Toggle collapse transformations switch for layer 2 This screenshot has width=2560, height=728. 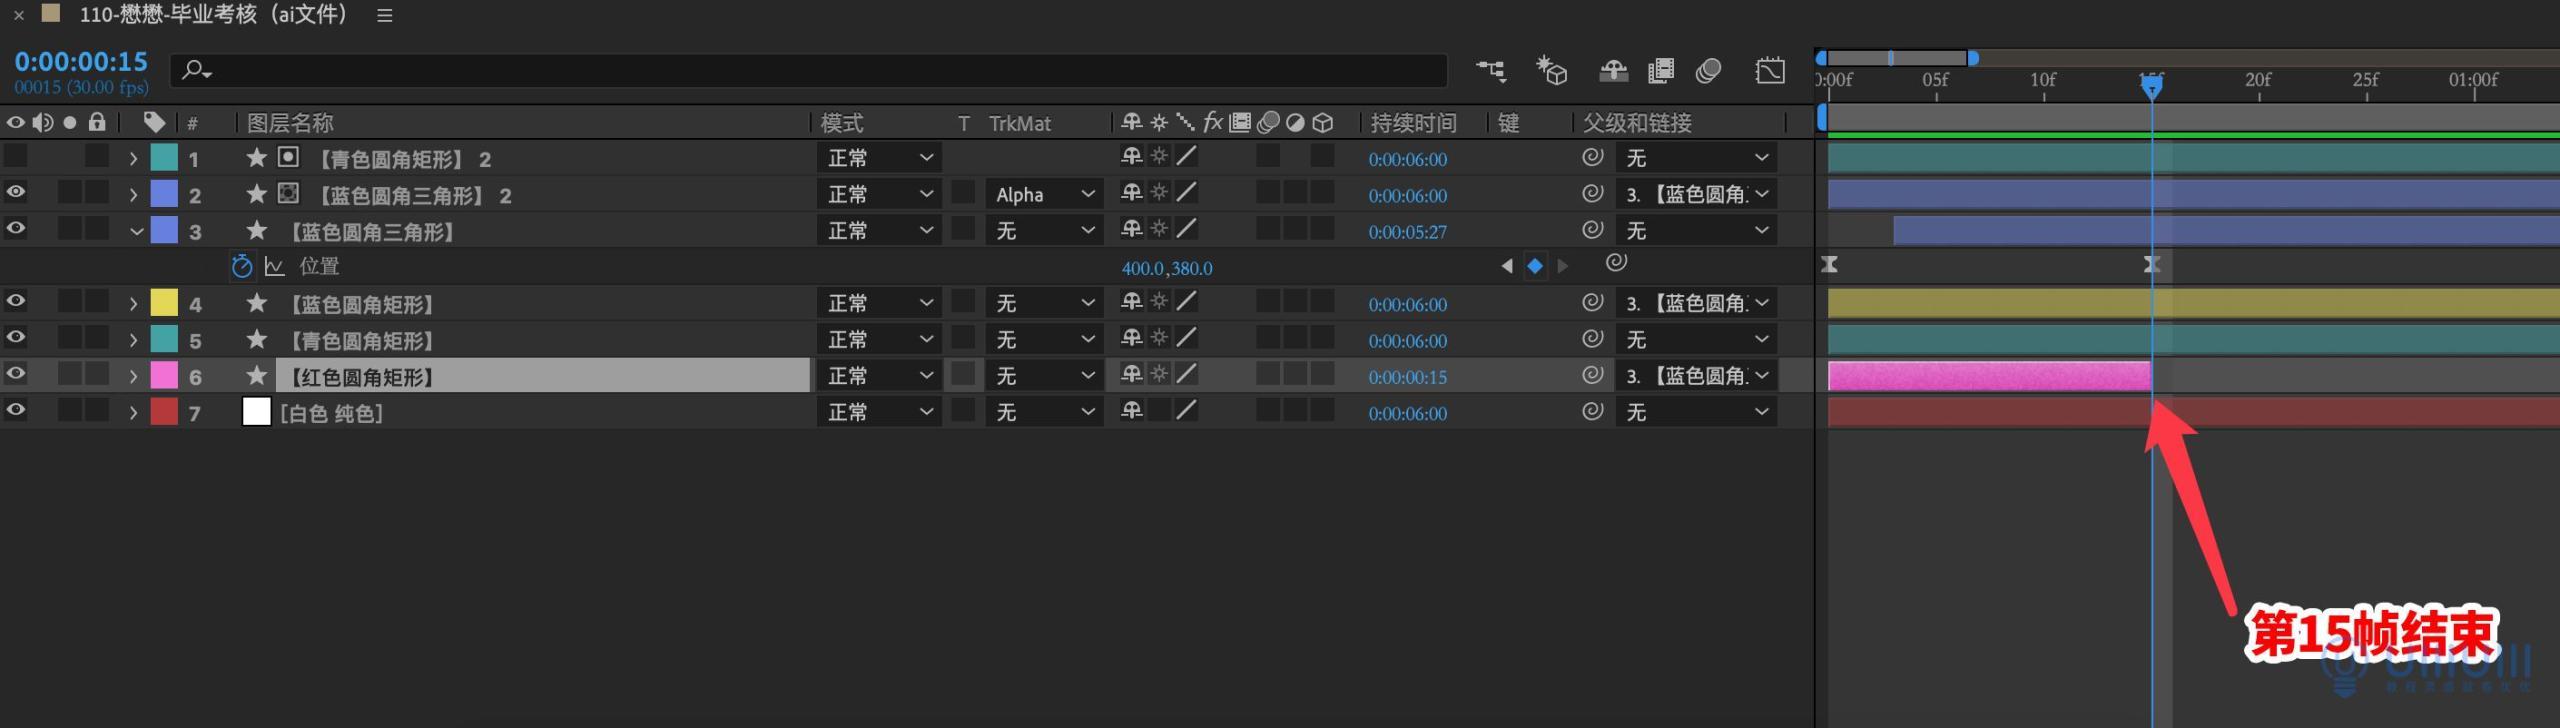pyautogui.click(x=1159, y=192)
